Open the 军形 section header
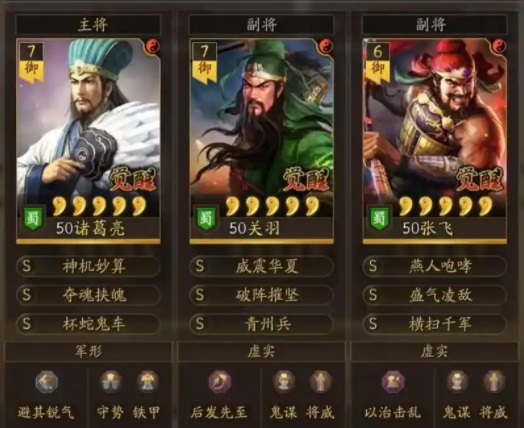This screenshot has height=428, width=524. (x=88, y=351)
